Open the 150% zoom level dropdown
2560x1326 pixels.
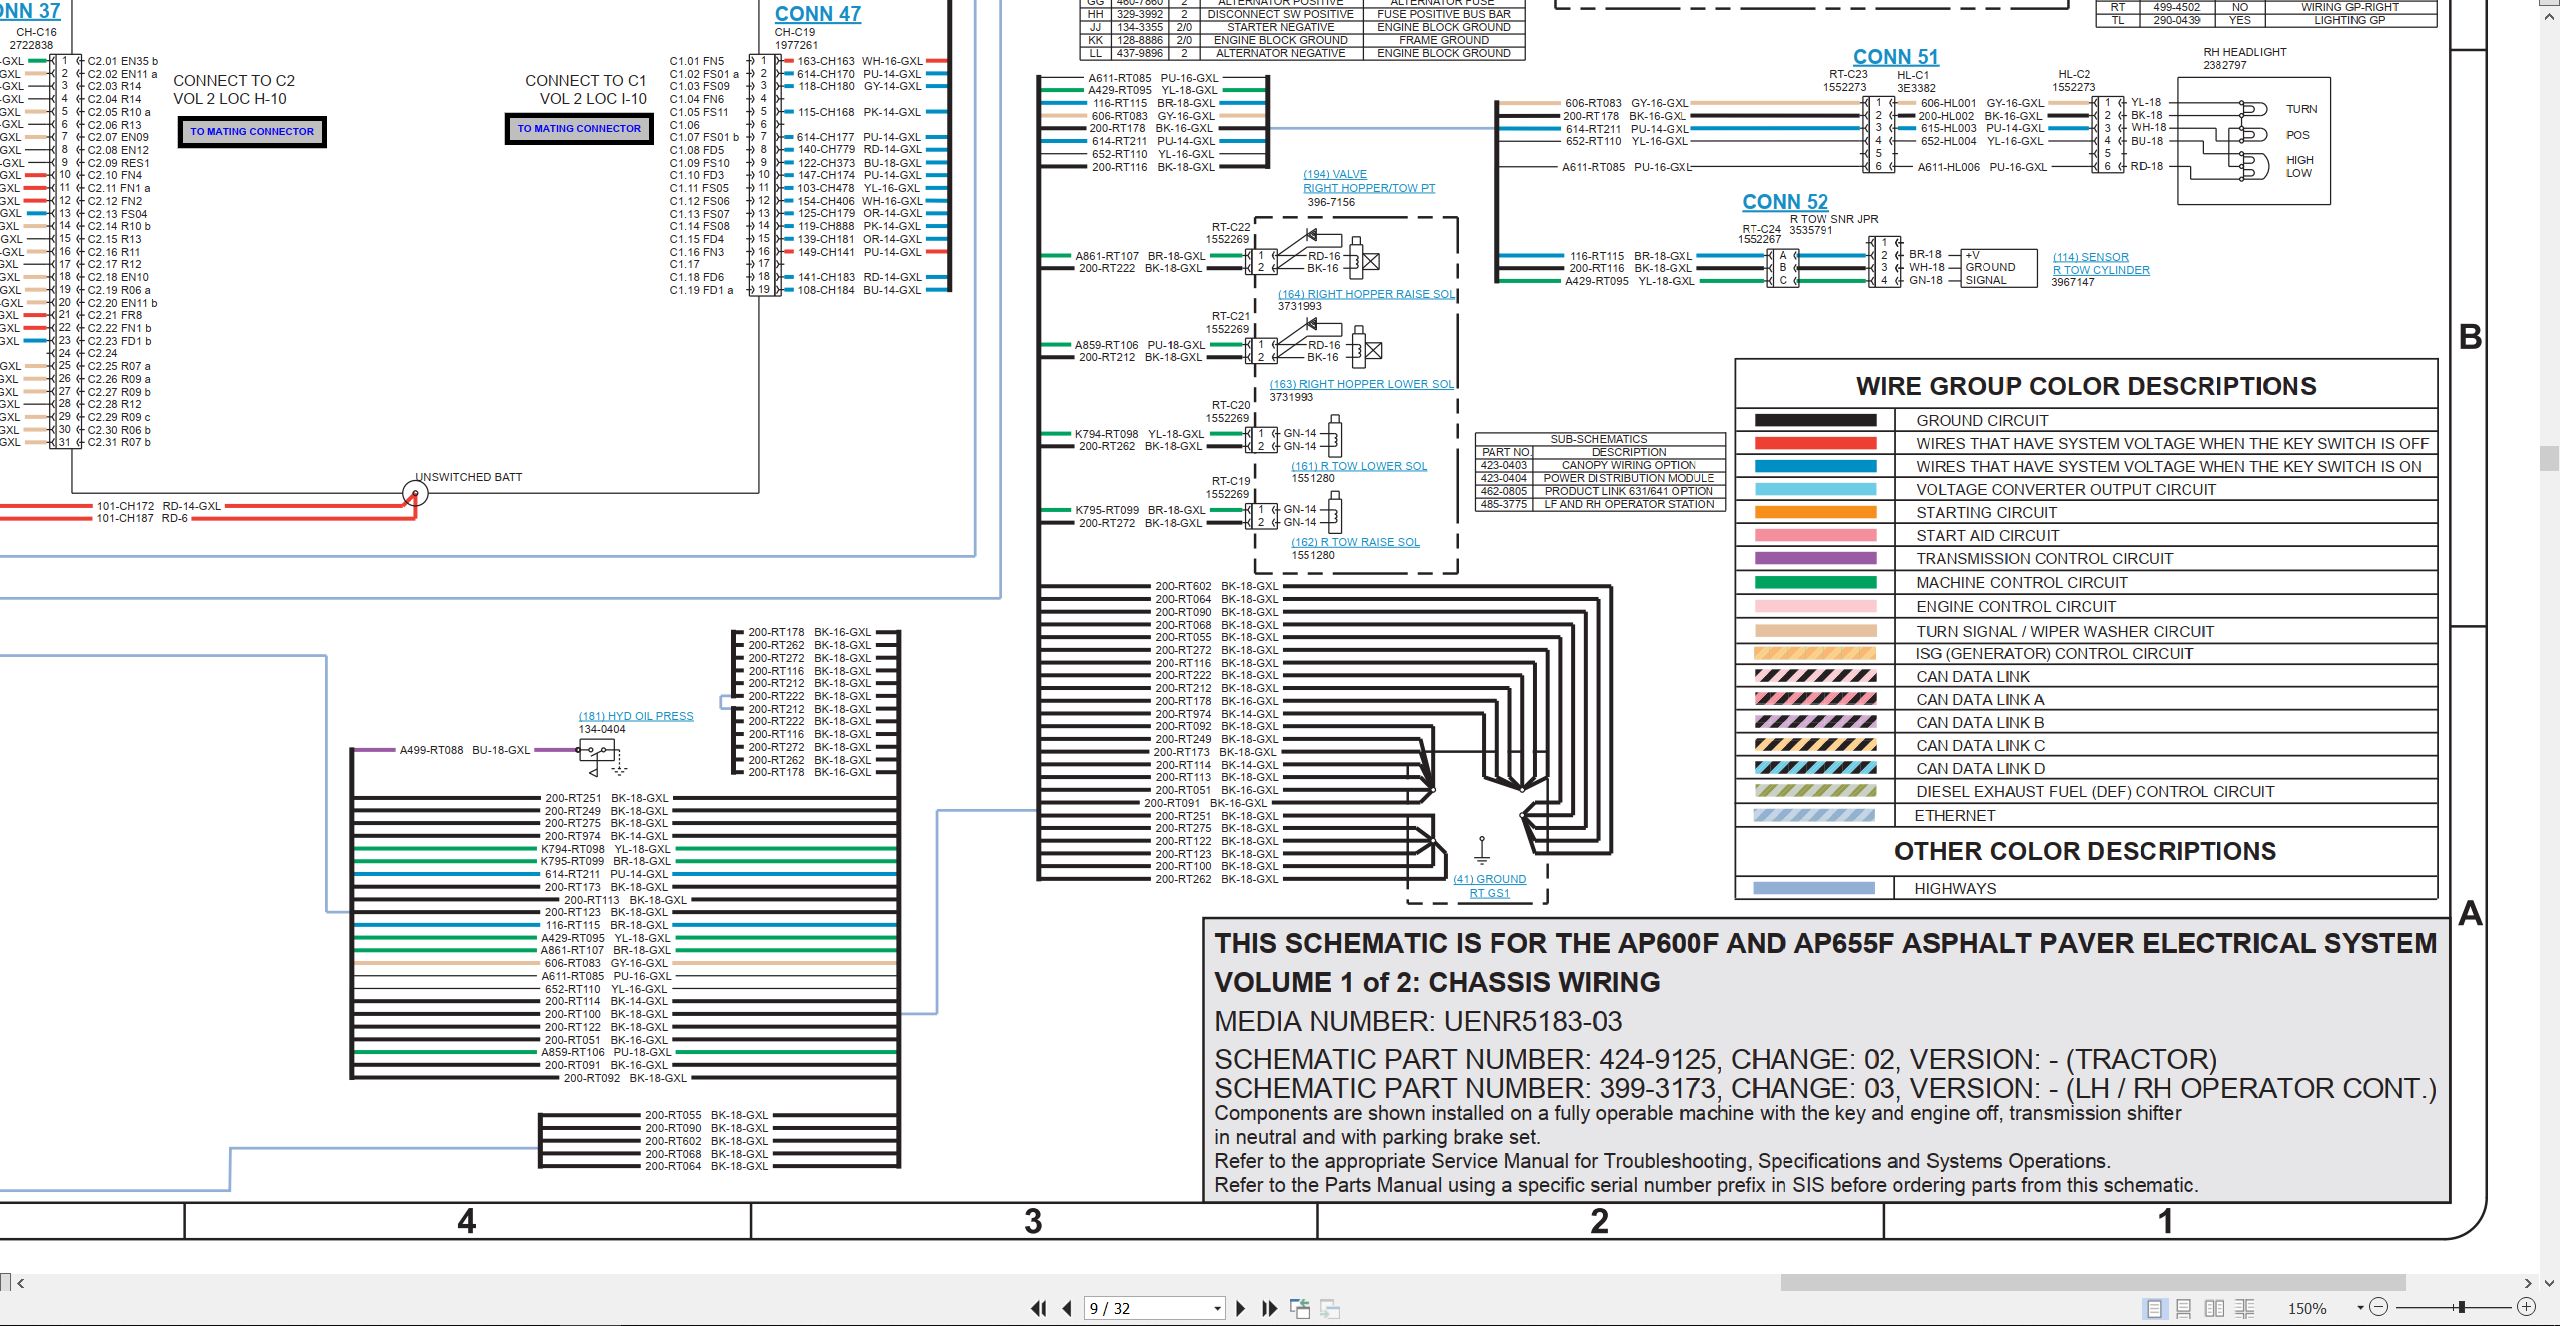pos(2360,1308)
